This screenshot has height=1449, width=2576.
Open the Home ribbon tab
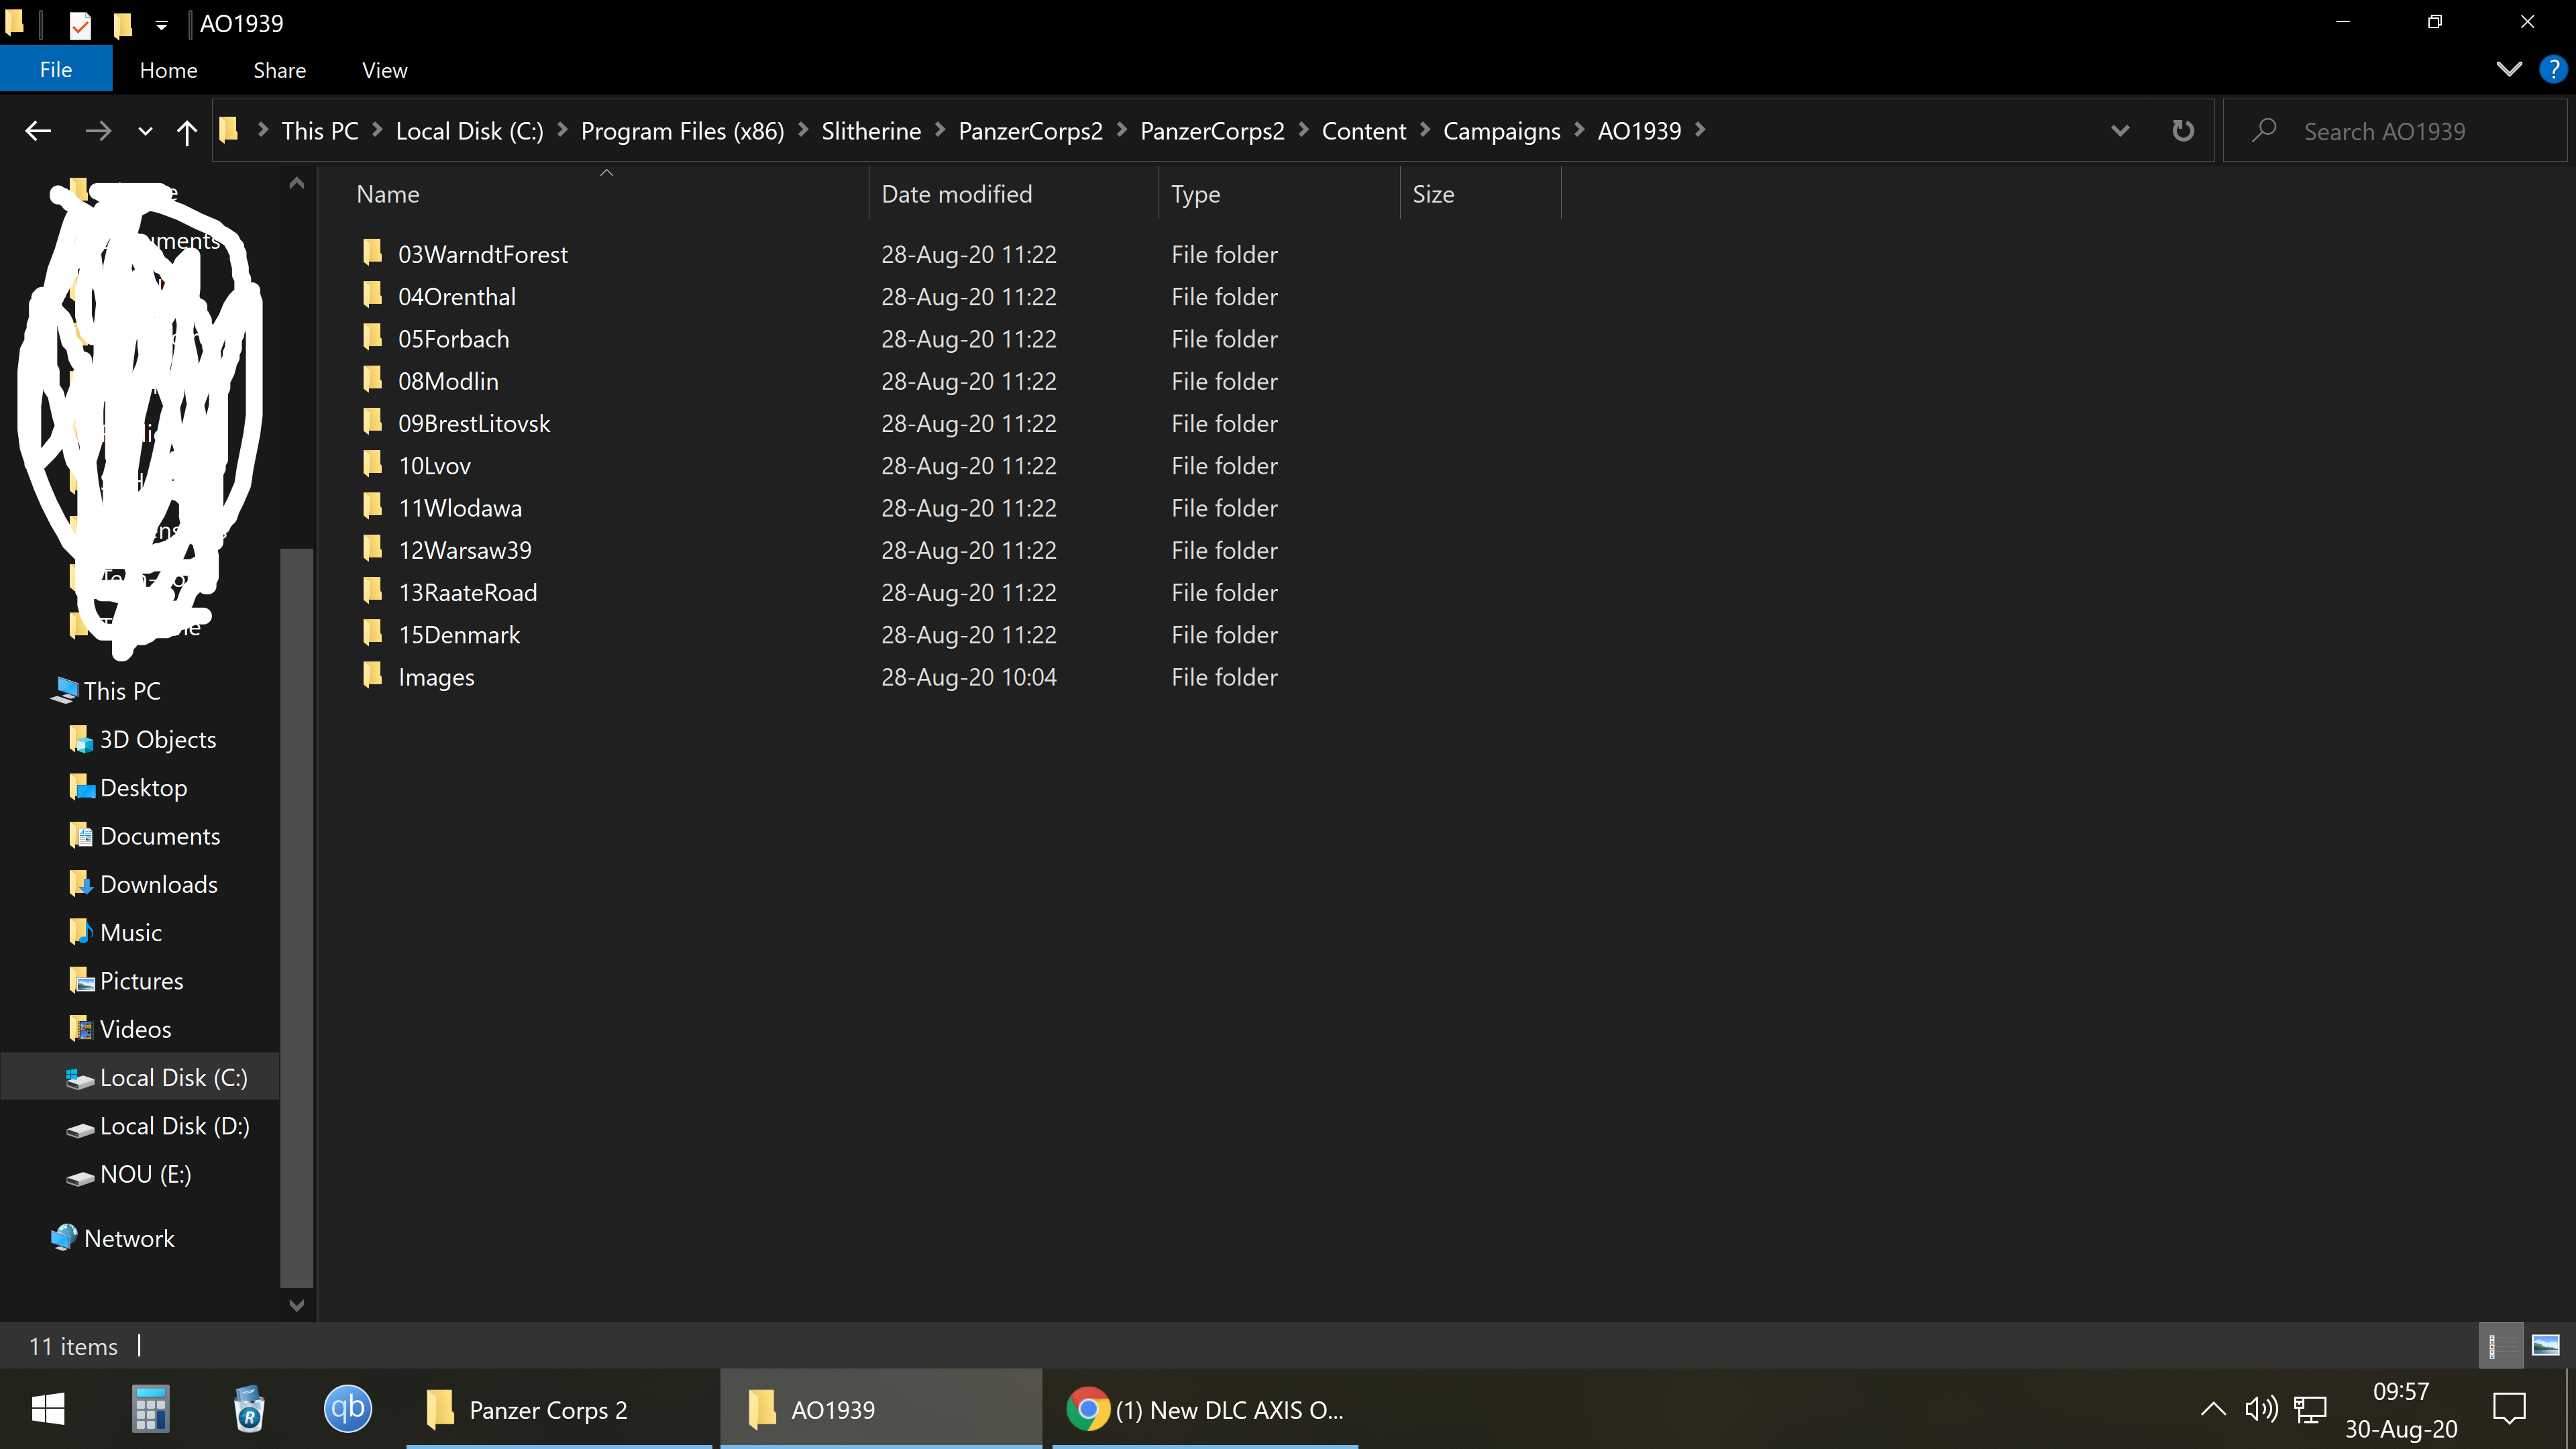click(x=168, y=70)
